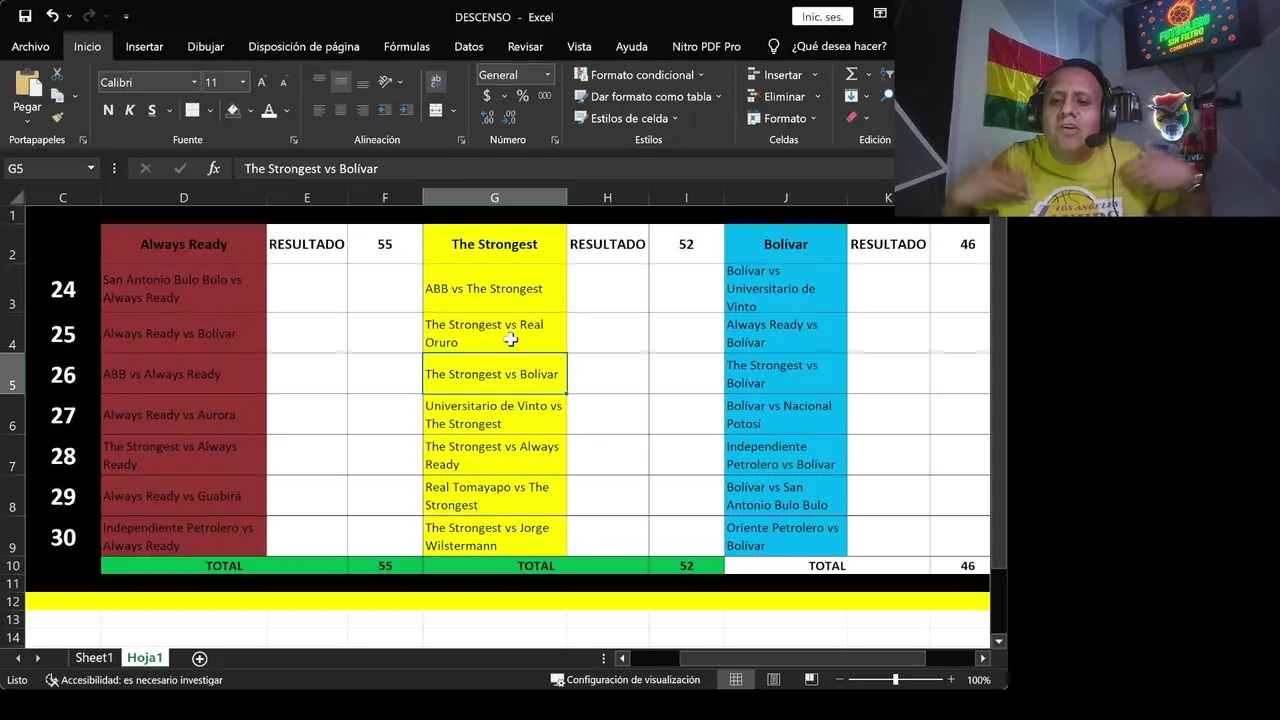
Task: Expand Estilos de celda menu
Action: [x=626, y=118]
